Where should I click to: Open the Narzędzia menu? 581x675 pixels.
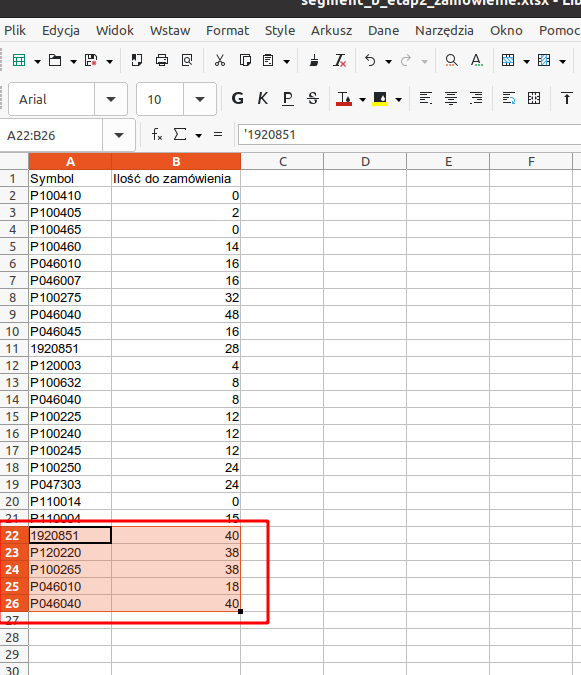click(x=444, y=31)
